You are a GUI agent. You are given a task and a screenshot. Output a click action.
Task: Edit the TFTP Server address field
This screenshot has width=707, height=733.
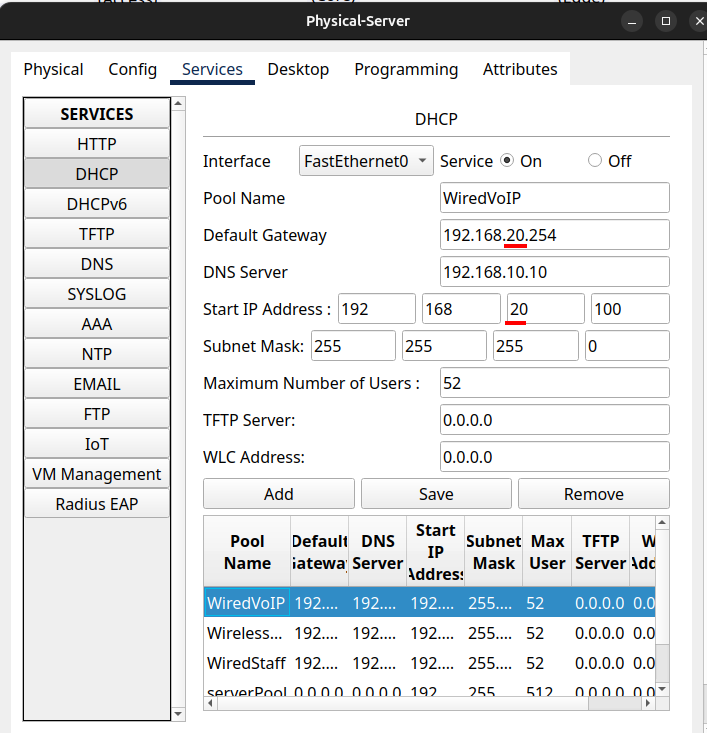click(x=555, y=419)
